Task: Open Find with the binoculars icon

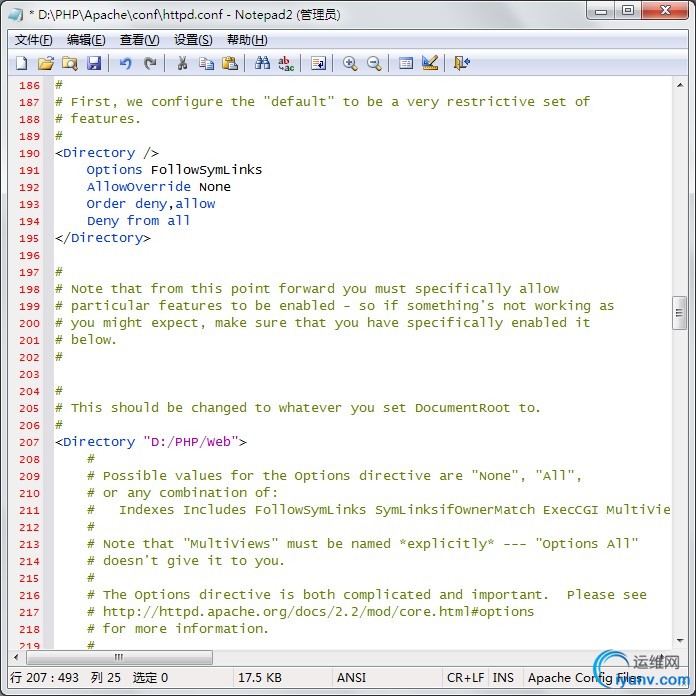Action: [x=262, y=63]
